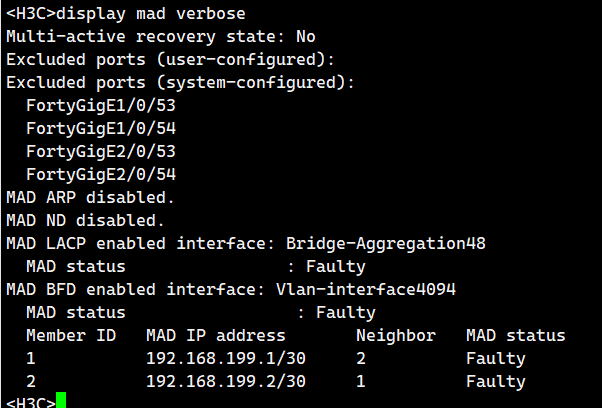Click the IP address 192.168.199.1/30
The image size is (602, 408).
coord(225,358)
